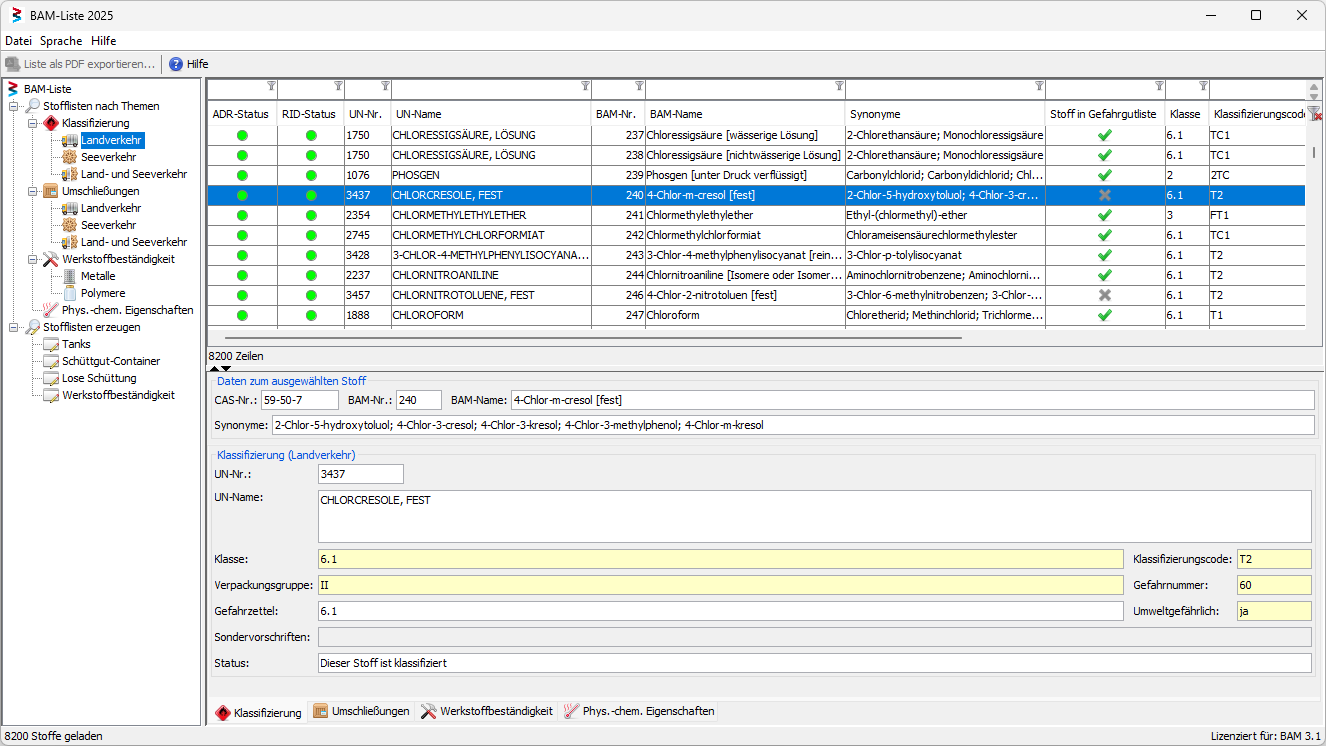1326x746 pixels.
Task: Switch to the Werkstoffbeständigkeit bottom tab
Action: tap(486, 712)
